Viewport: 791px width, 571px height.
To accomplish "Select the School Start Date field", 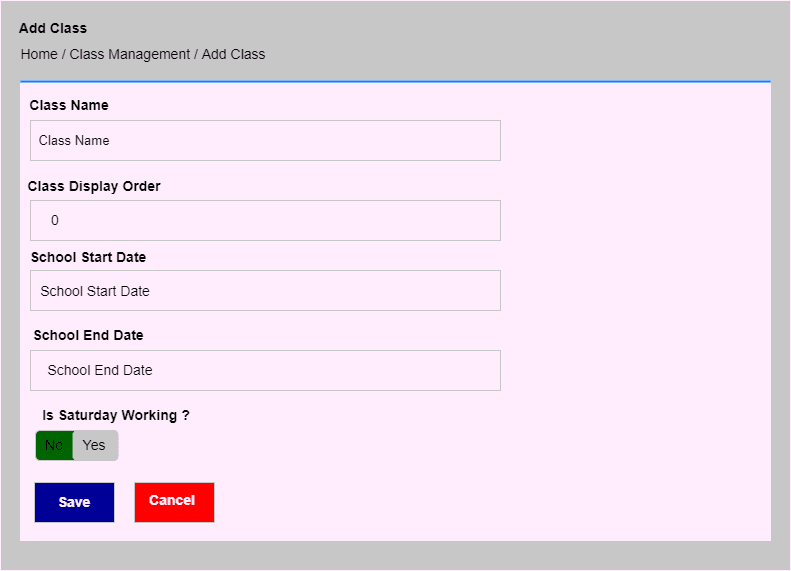I will pyautogui.click(x=265, y=291).
